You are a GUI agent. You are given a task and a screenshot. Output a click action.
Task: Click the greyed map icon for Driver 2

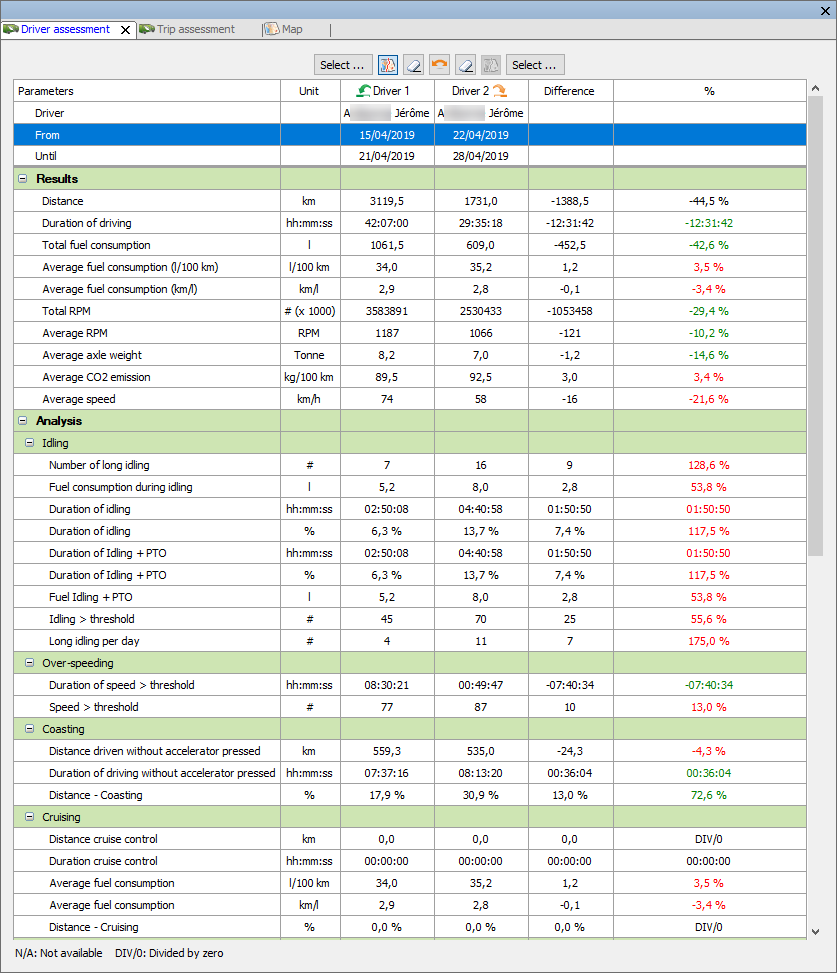[x=490, y=65]
